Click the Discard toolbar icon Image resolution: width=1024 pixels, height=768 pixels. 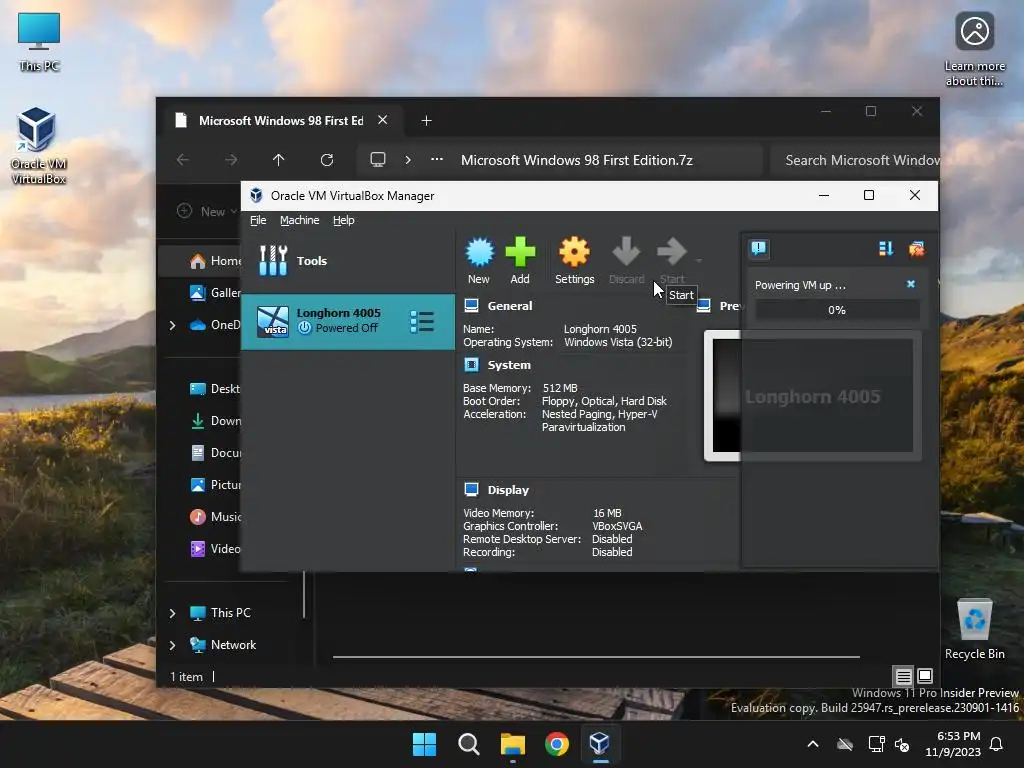(x=626, y=260)
